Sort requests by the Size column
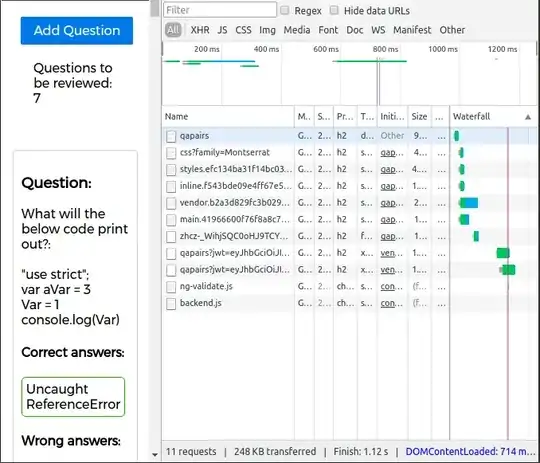540x463 pixels. 419,116
